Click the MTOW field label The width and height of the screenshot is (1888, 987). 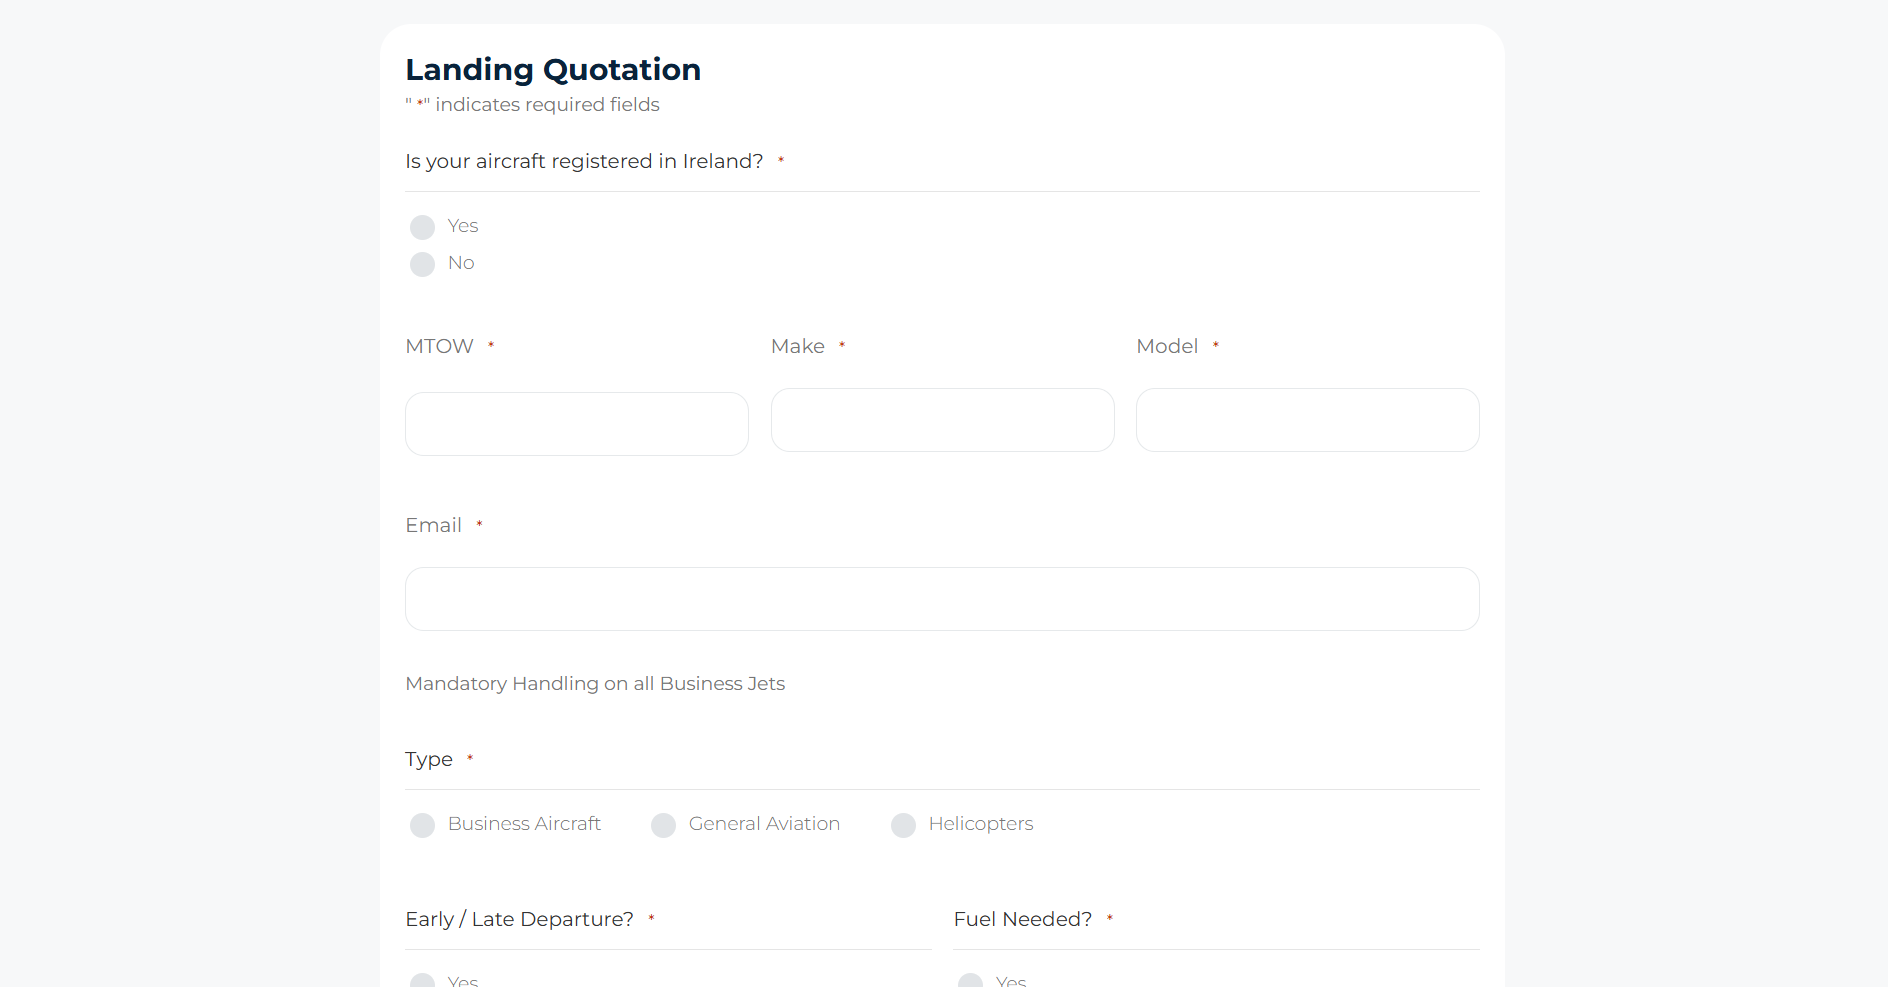tap(439, 346)
